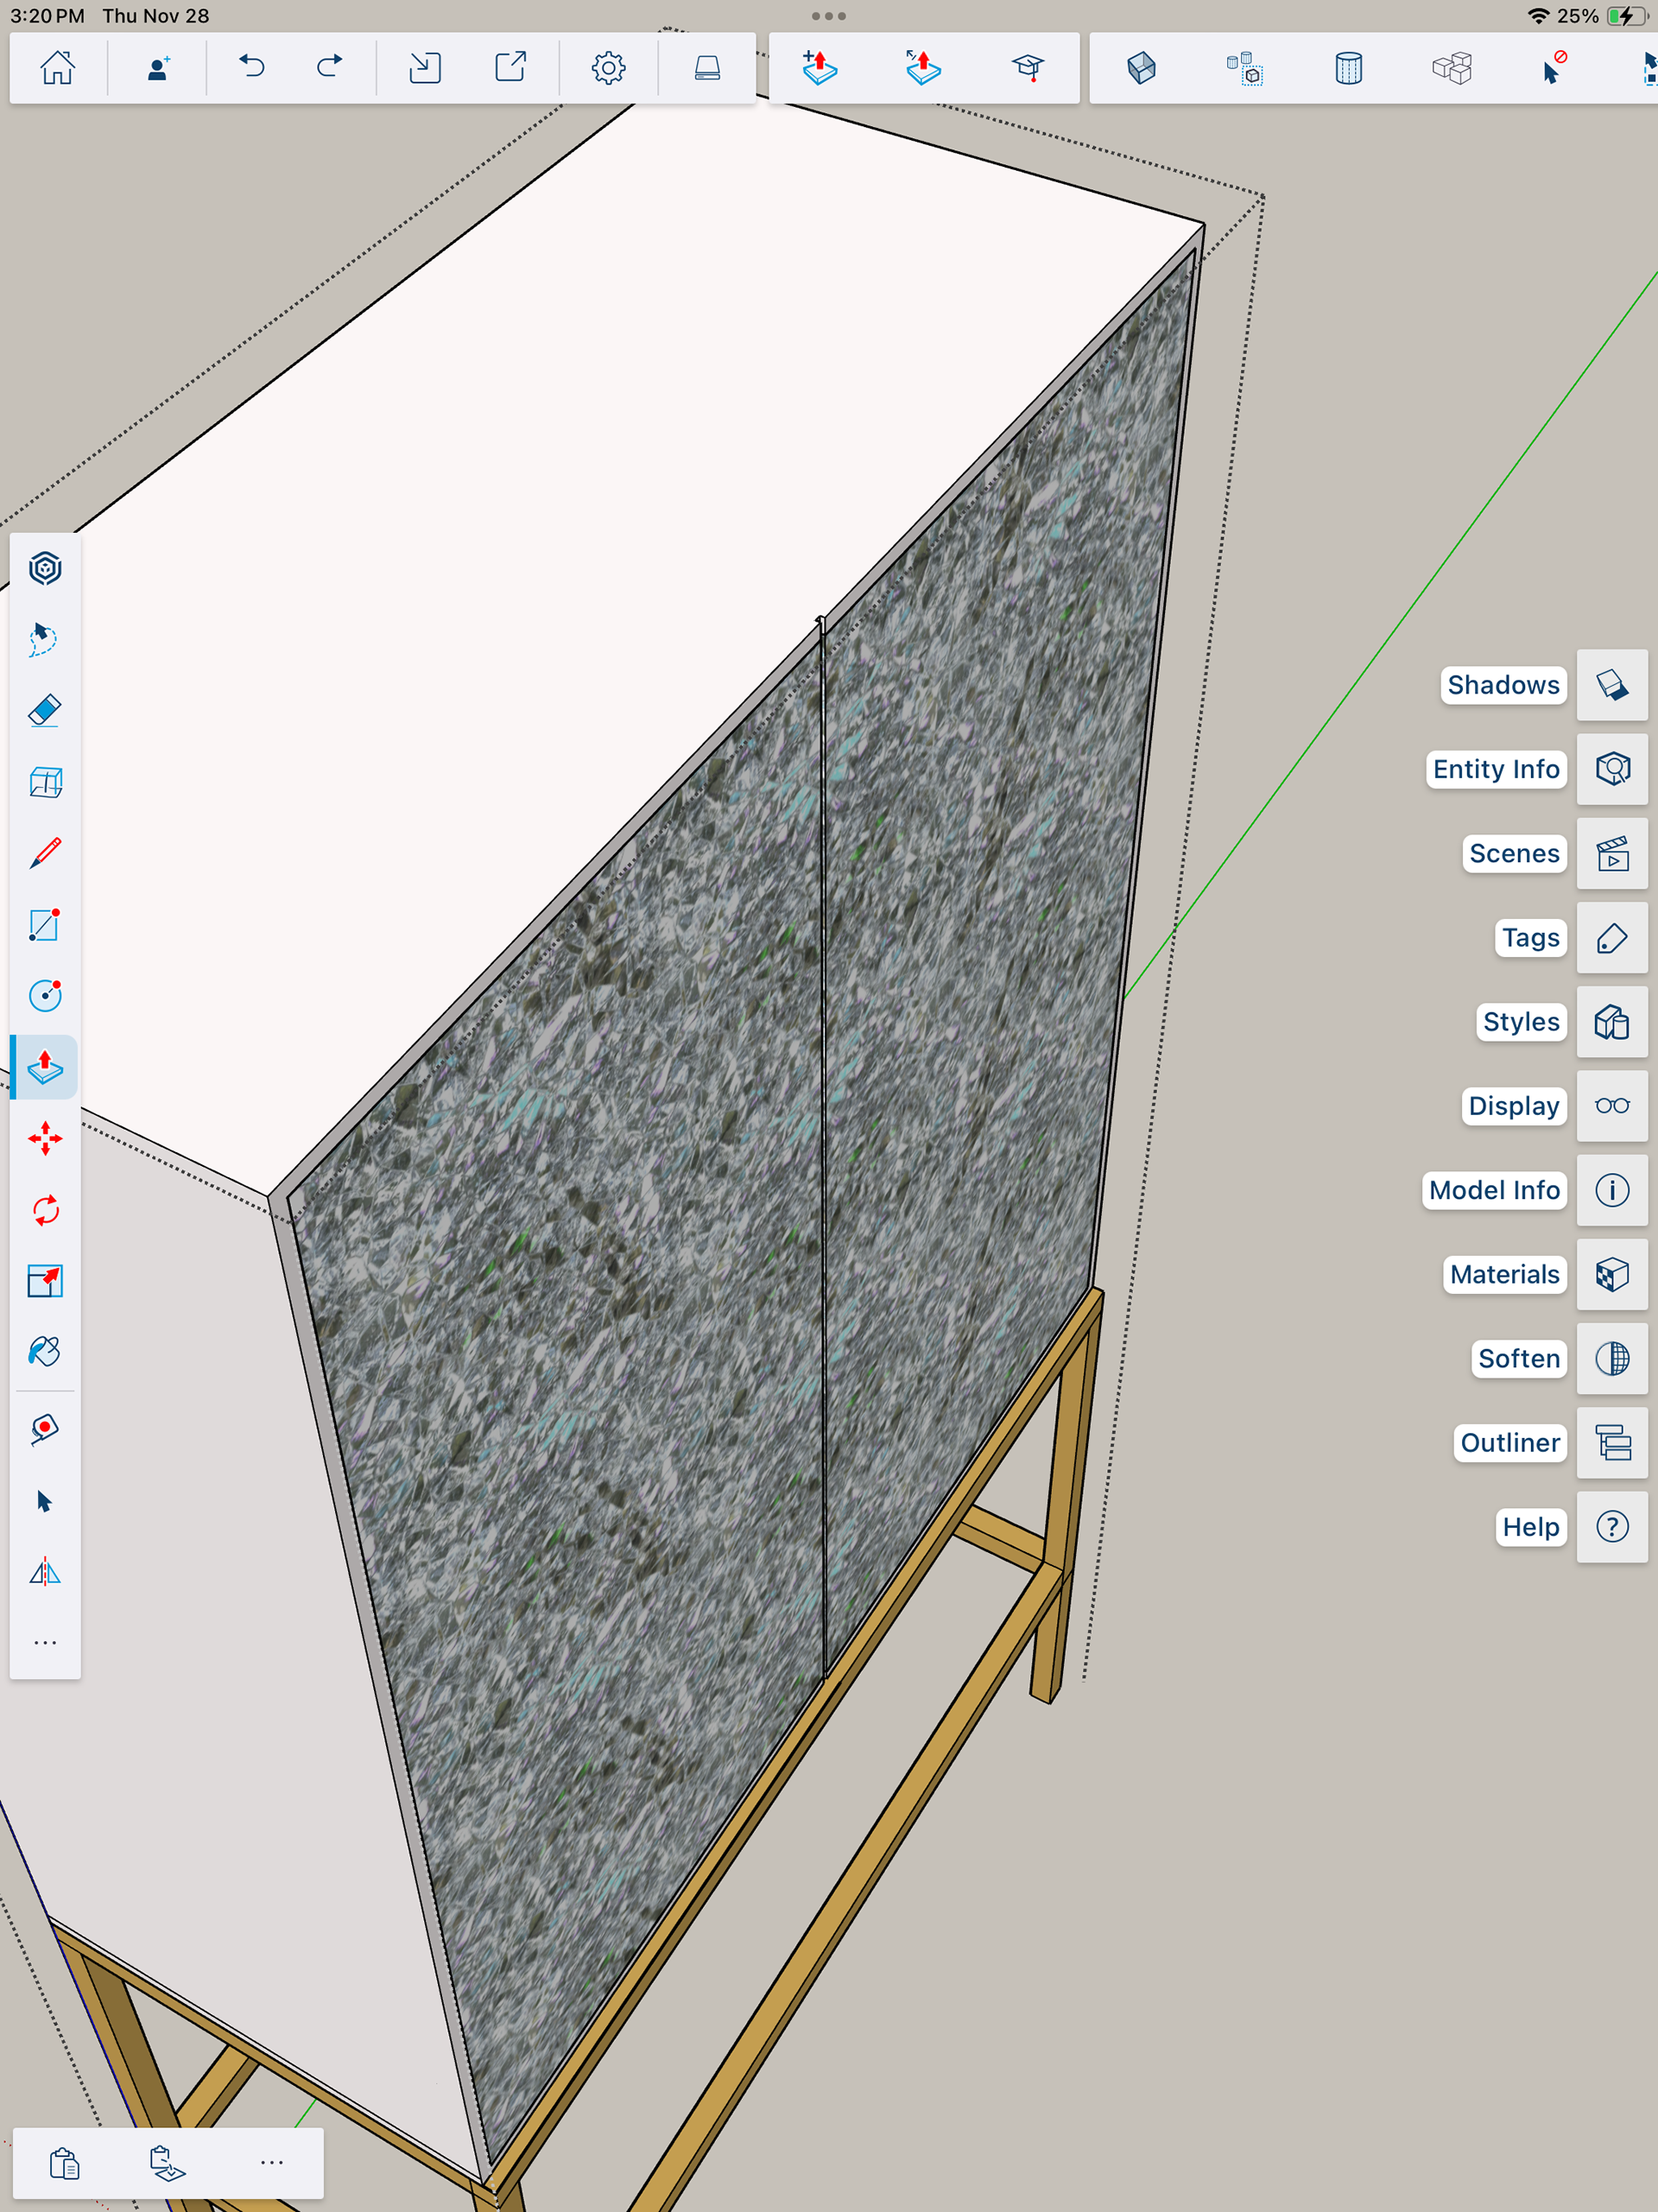Select the Eraser tool in left toolbar
Viewport: 1658px width, 2212px height.
coord(45,711)
